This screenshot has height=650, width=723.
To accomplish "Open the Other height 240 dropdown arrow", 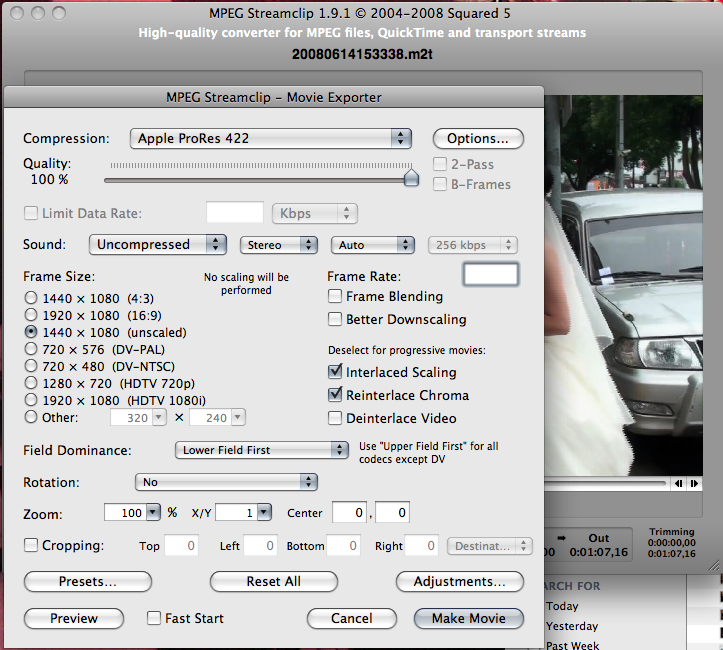I will click(238, 418).
